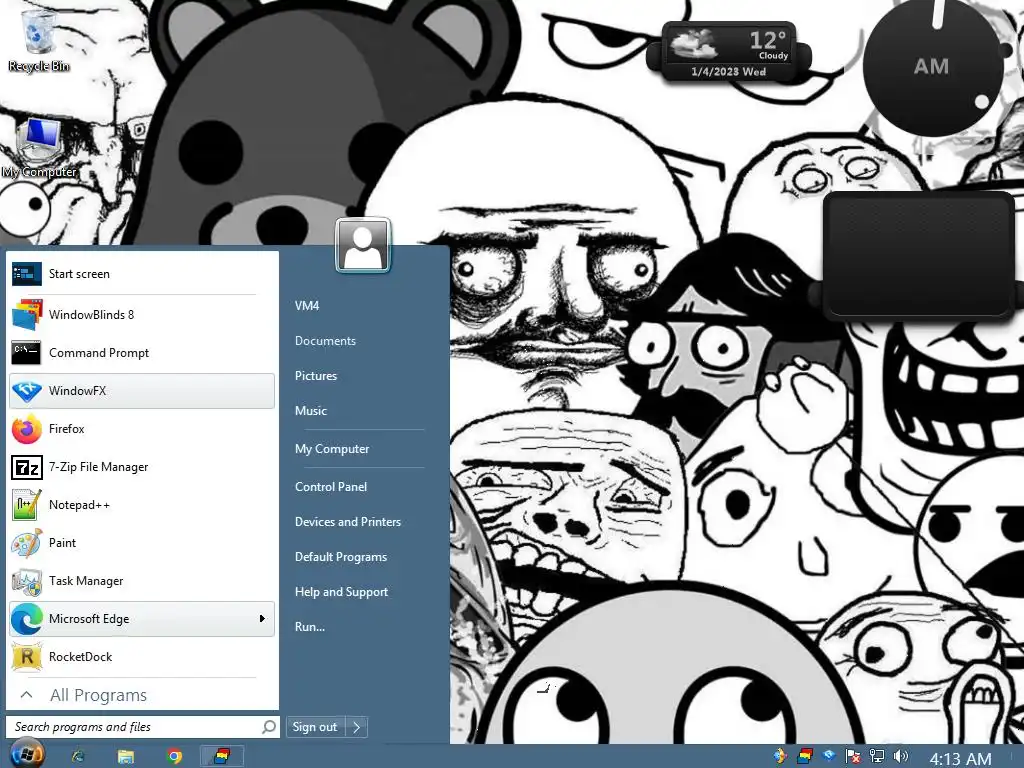The width and height of the screenshot is (1024, 768).
Task: Open My Computer in Start menu
Action: pyautogui.click(x=332, y=449)
